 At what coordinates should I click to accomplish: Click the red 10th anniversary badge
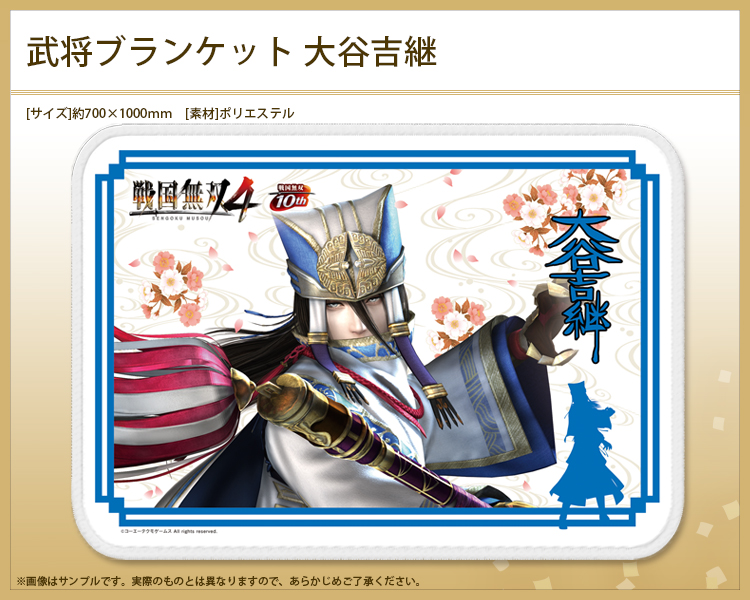click(x=290, y=198)
